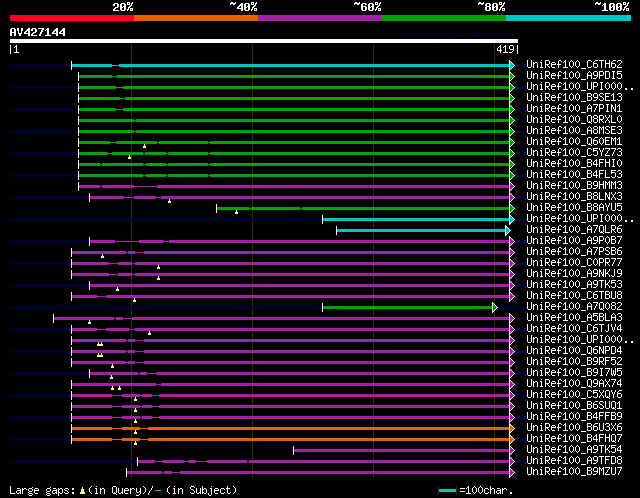Click the cyan arrowhead ending the C6TH62 alignment

tap(512, 65)
